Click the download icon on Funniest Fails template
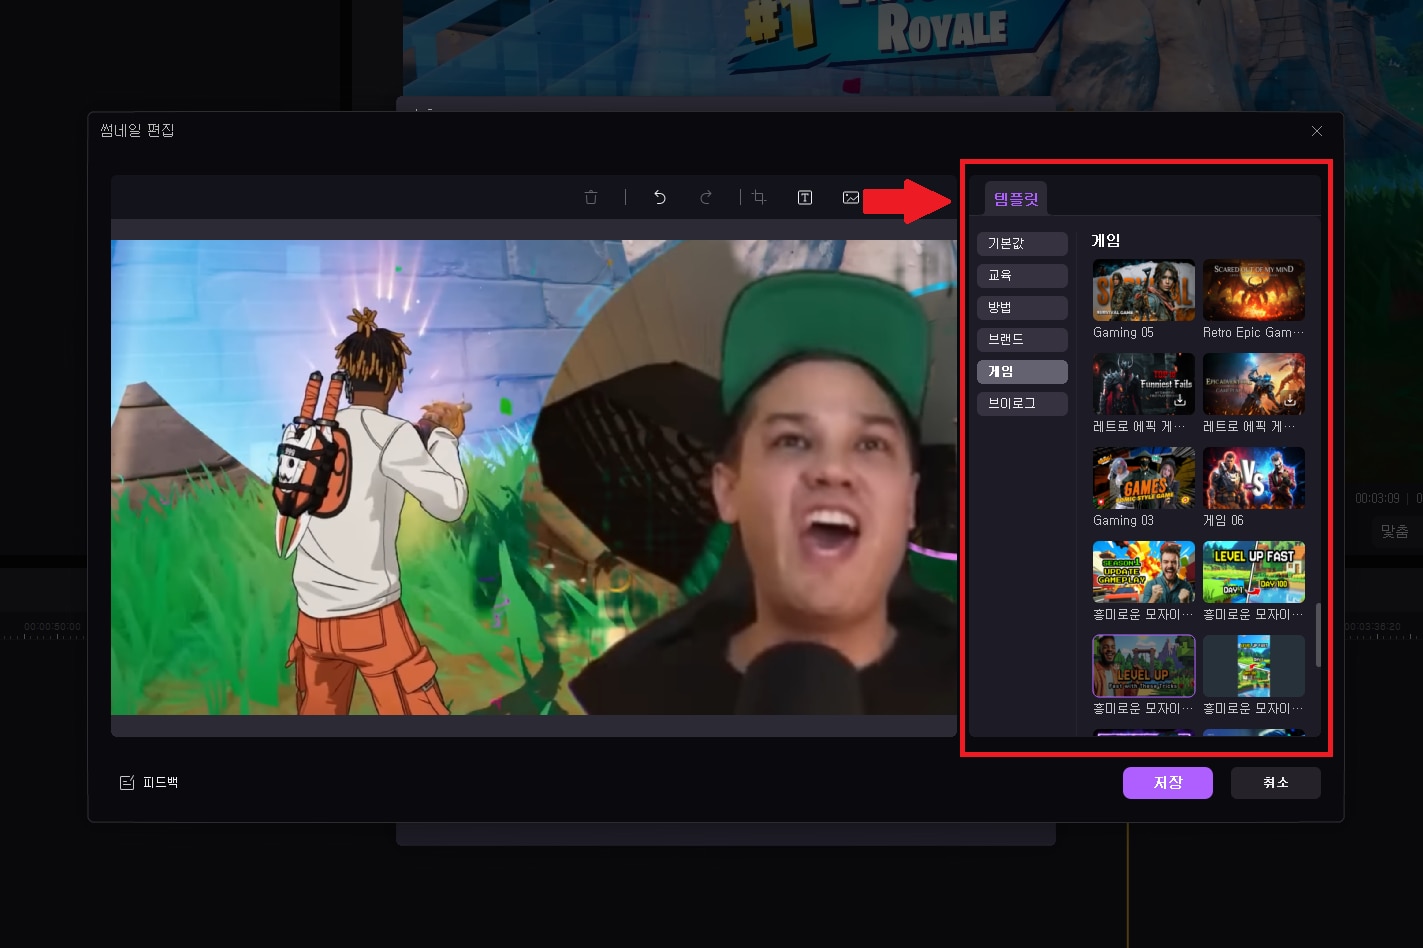 pyautogui.click(x=1180, y=401)
